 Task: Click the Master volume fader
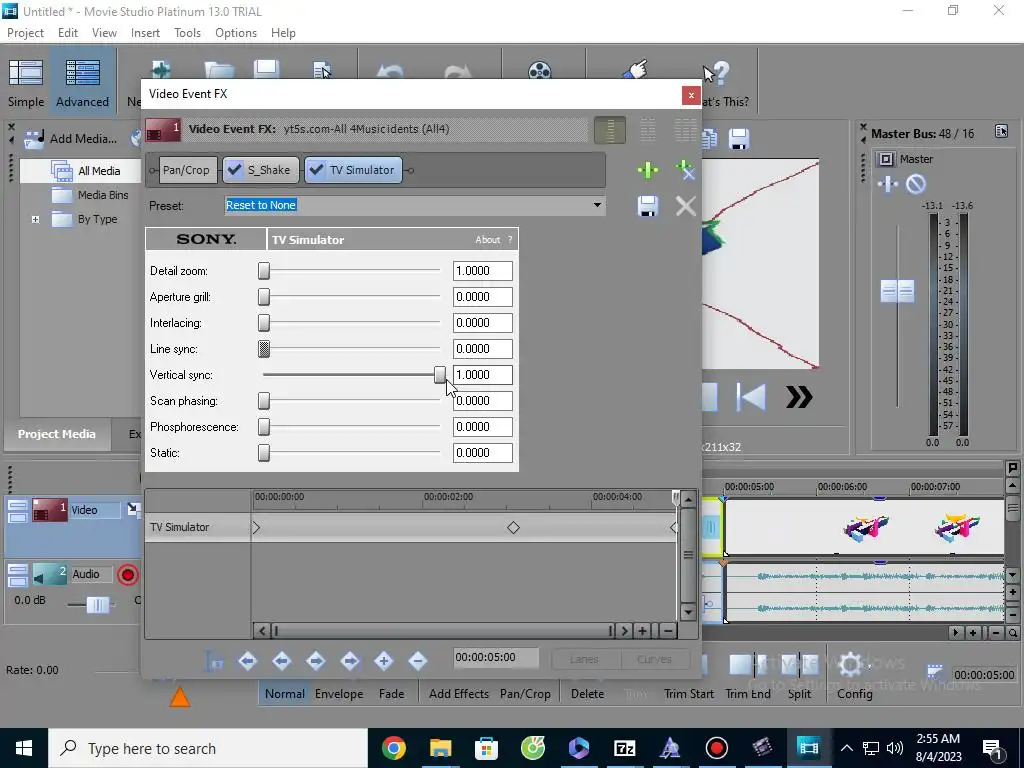click(897, 291)
